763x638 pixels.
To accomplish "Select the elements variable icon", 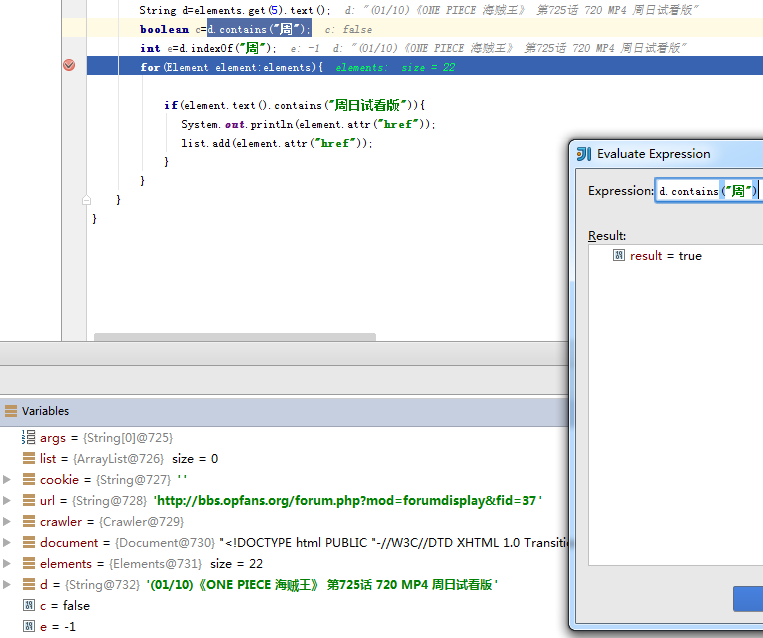I will [29, 563].
